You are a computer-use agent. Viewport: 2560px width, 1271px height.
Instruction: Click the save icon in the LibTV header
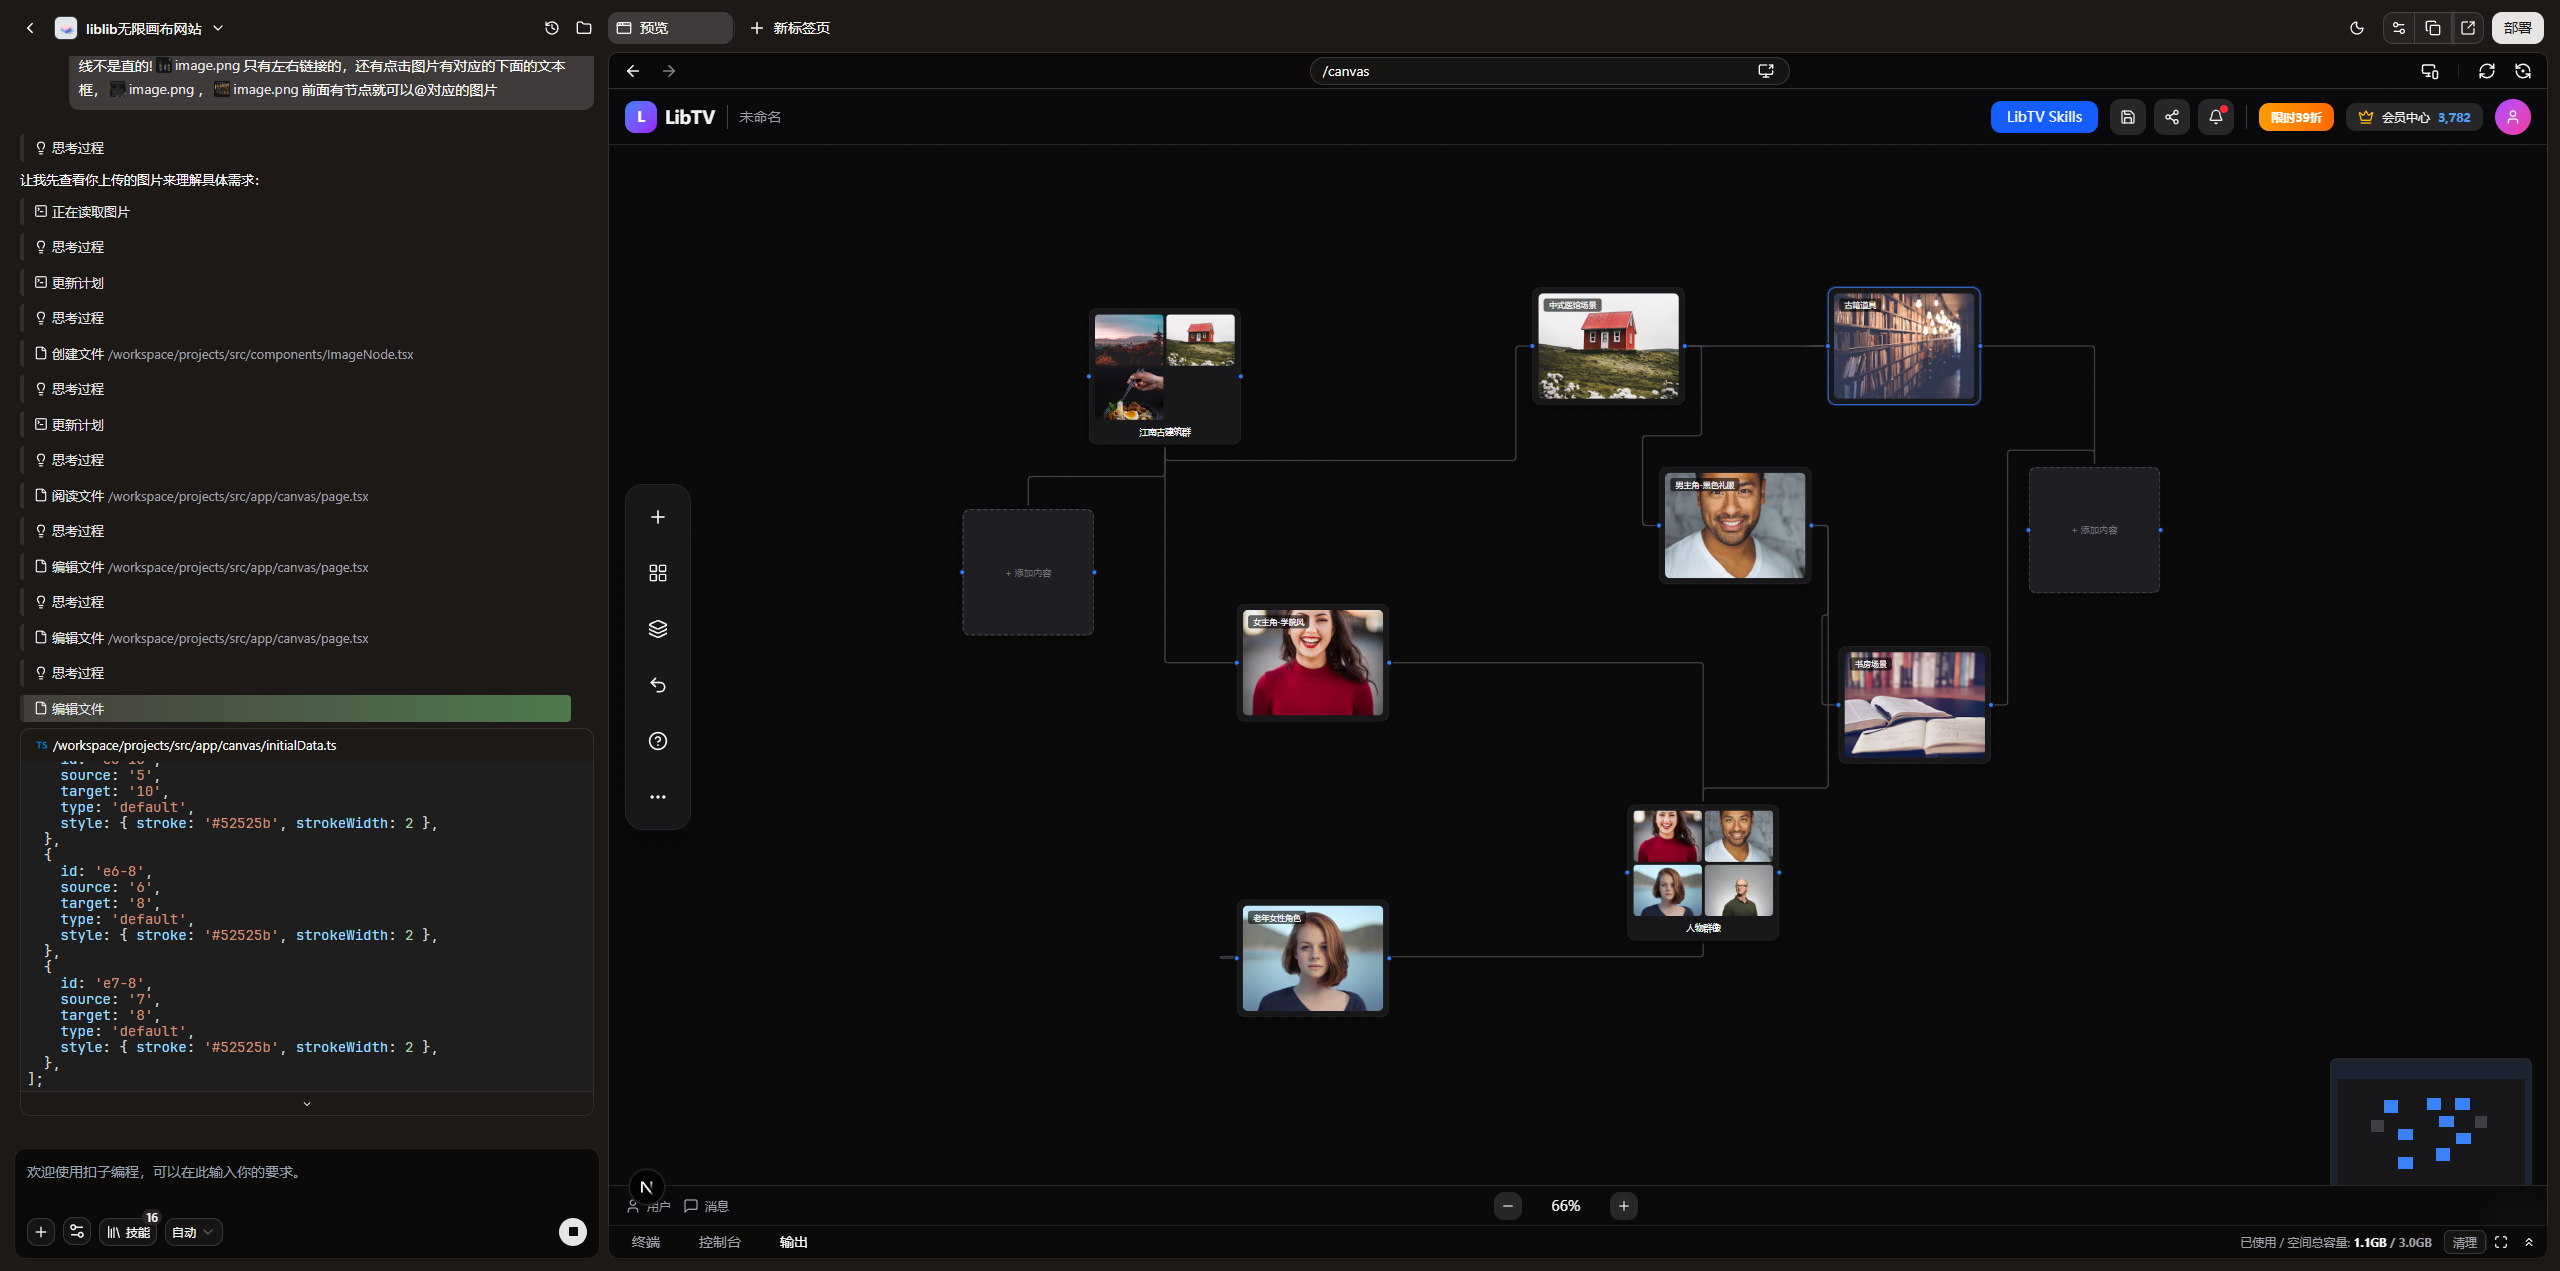2127,117
